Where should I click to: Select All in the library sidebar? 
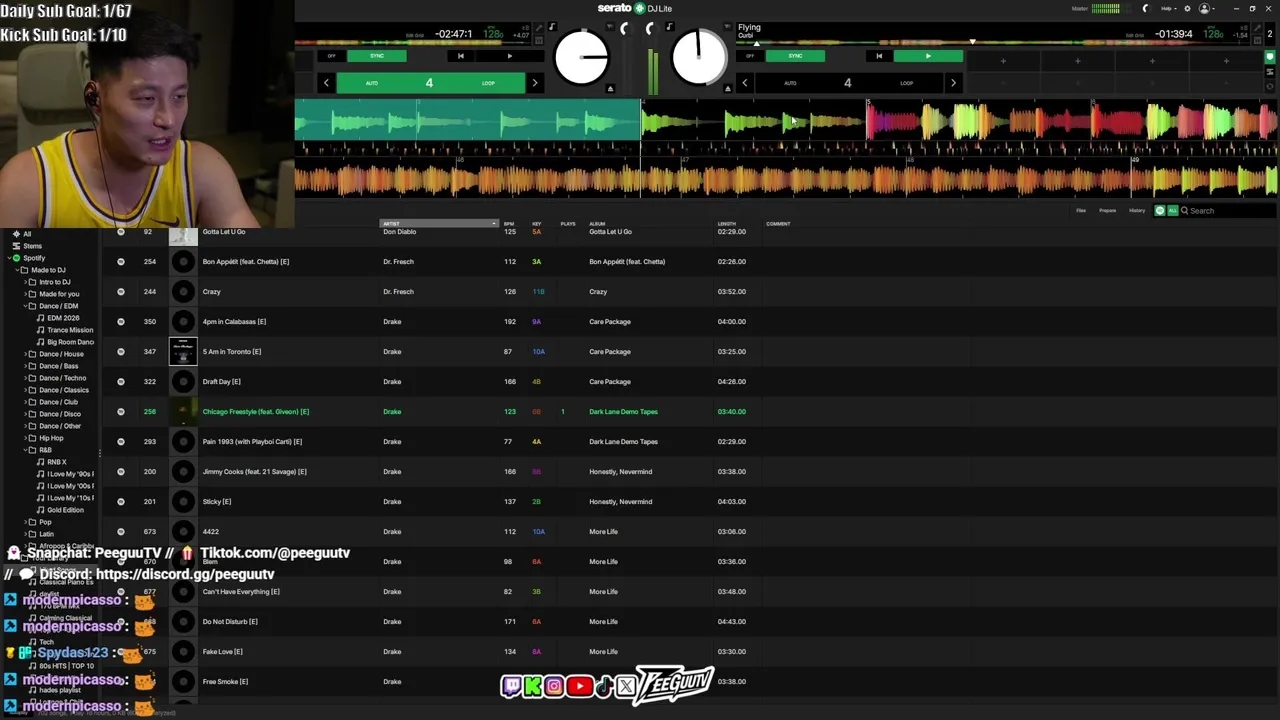pyautogui.click(x=27, y=234)
